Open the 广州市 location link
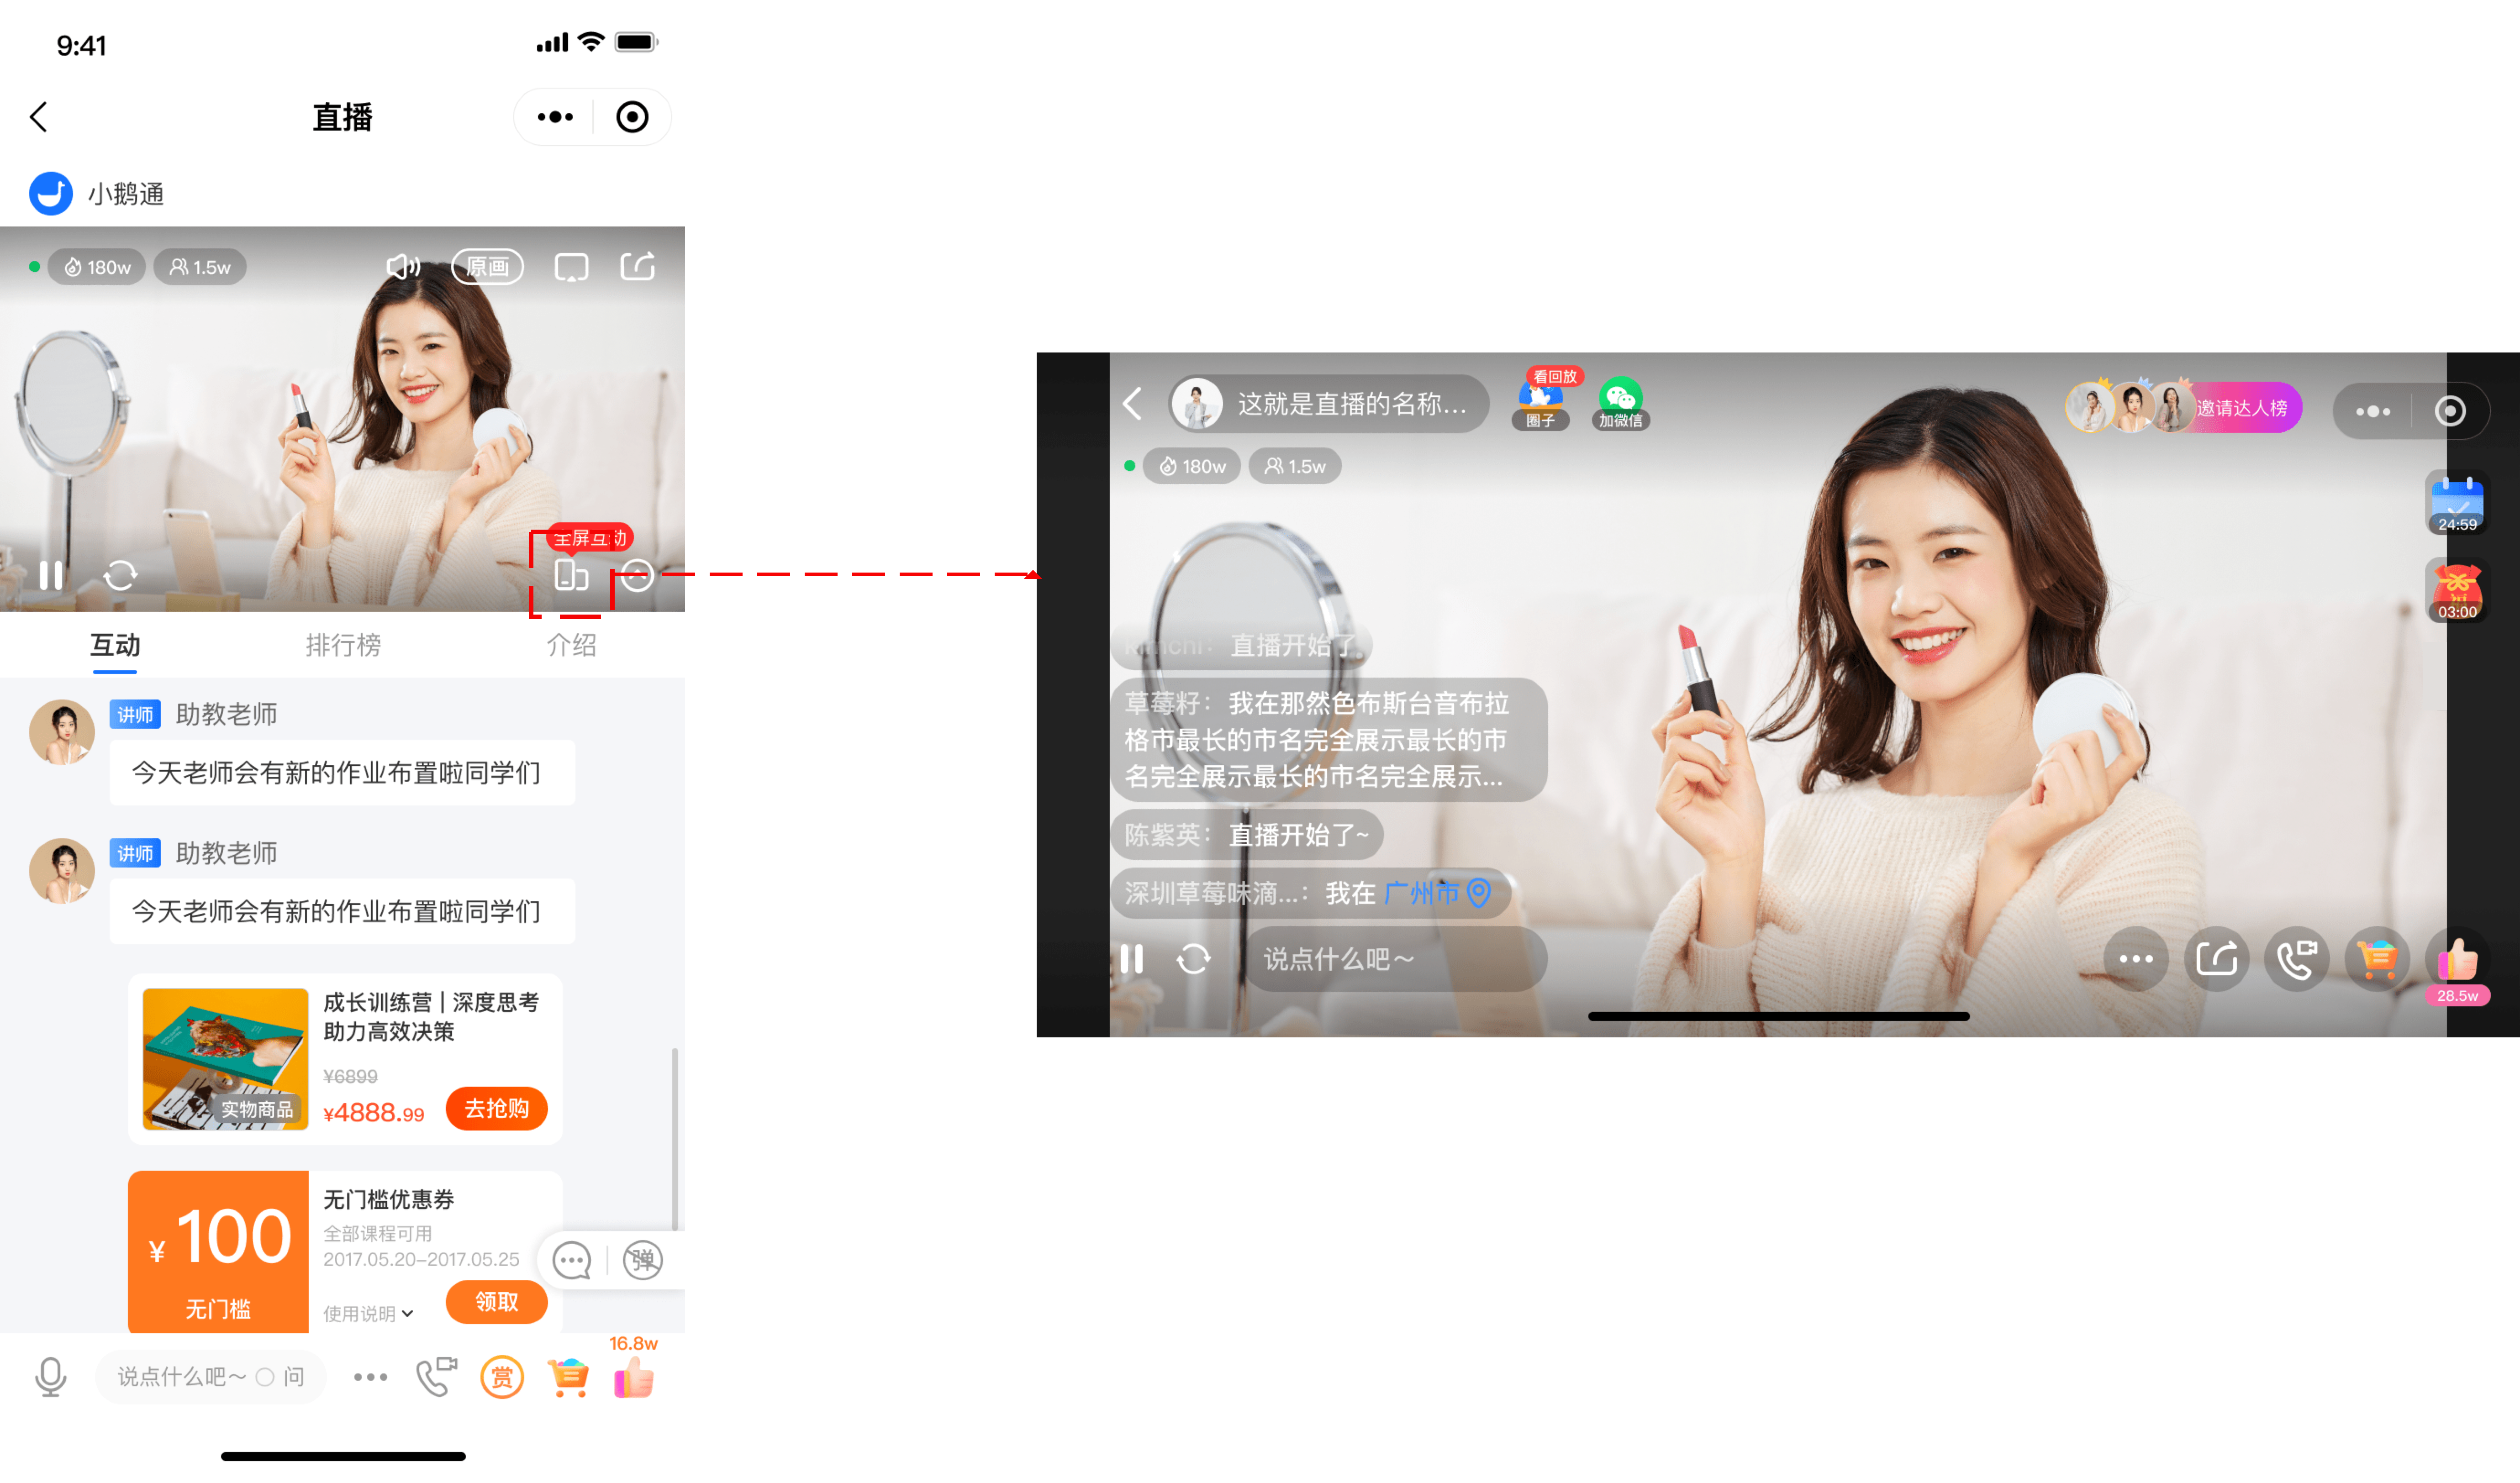Screen dimensions: 2520x1483 pyautogui.click(x=1437, y=893)
